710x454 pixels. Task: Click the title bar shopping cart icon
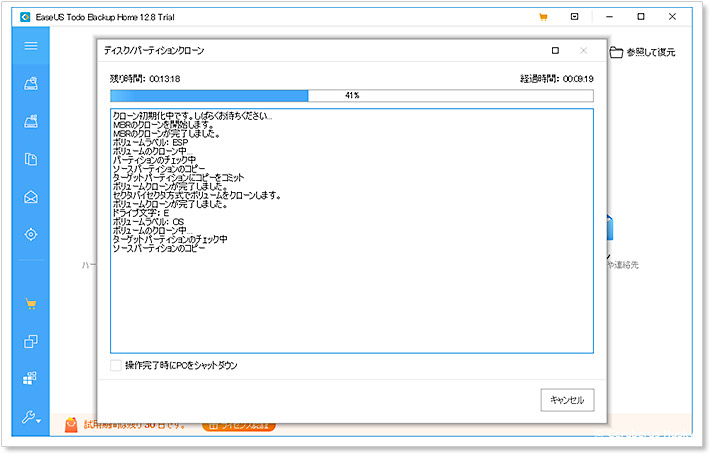click(x=543, y=17)
